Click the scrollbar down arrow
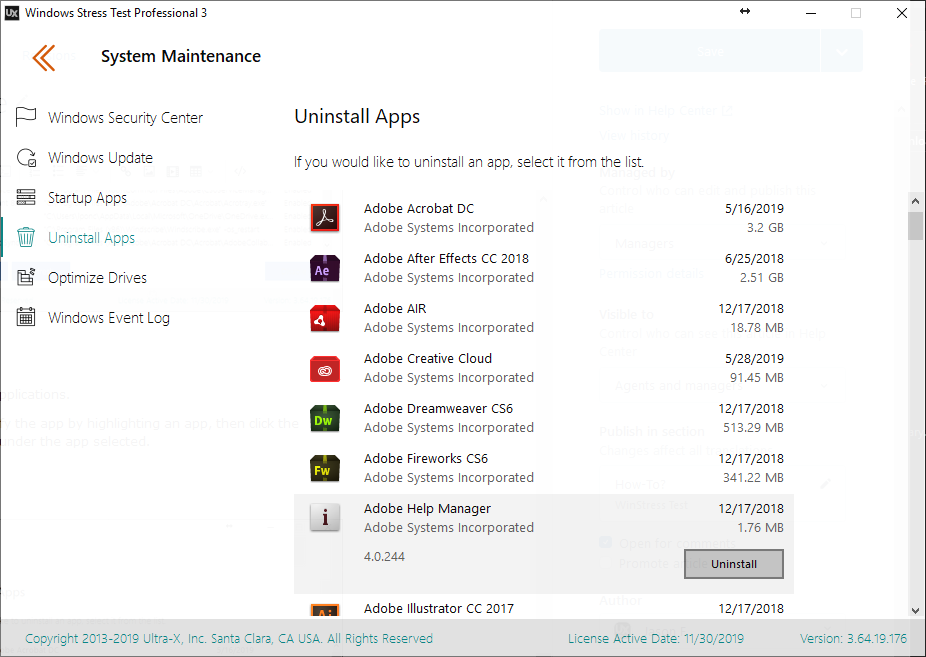Image resolution: width=926 pixels, height=657 pixels. coord(915,609)
